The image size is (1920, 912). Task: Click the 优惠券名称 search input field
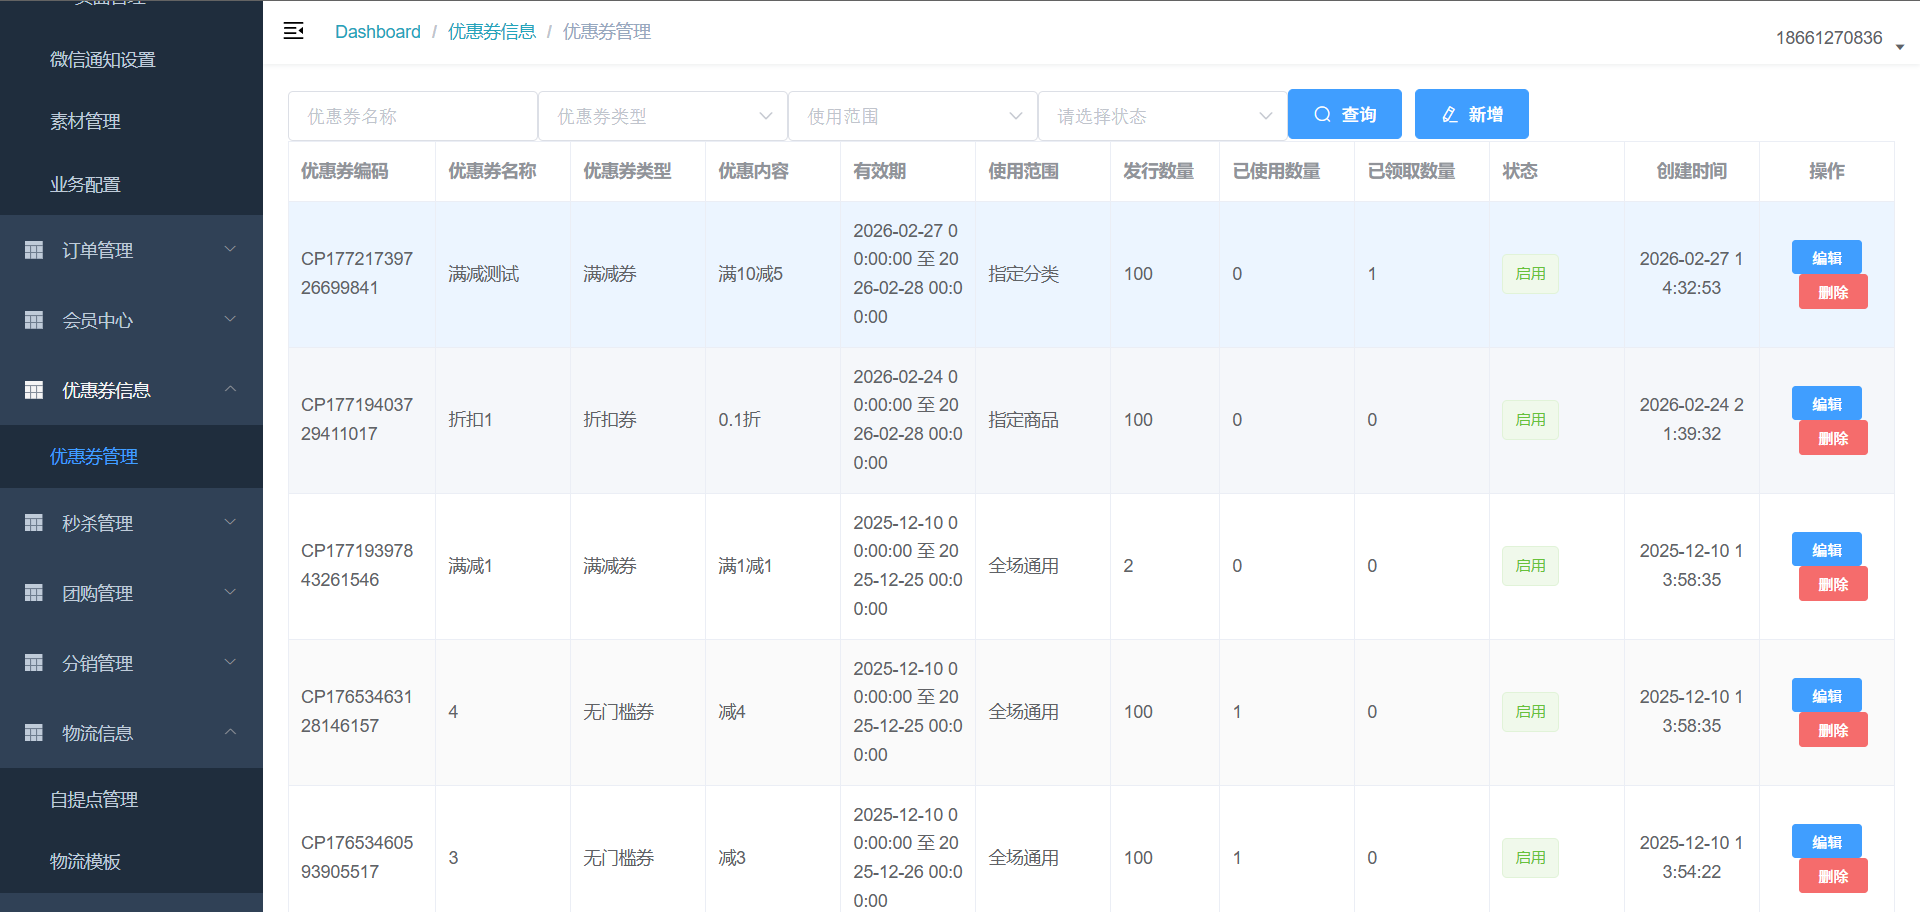[412, 116]
